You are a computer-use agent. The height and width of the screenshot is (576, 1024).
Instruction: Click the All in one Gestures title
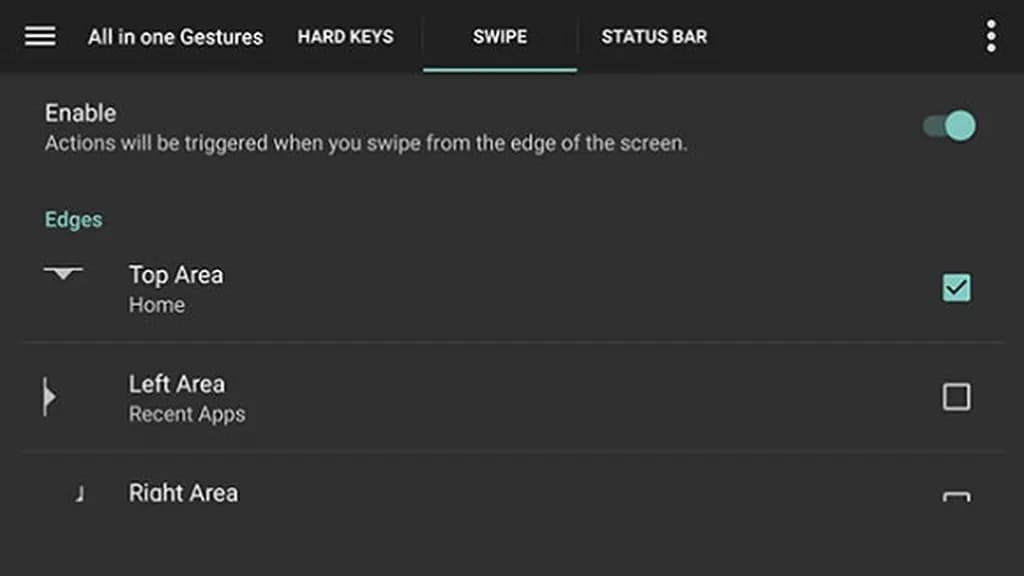[175, 37]
